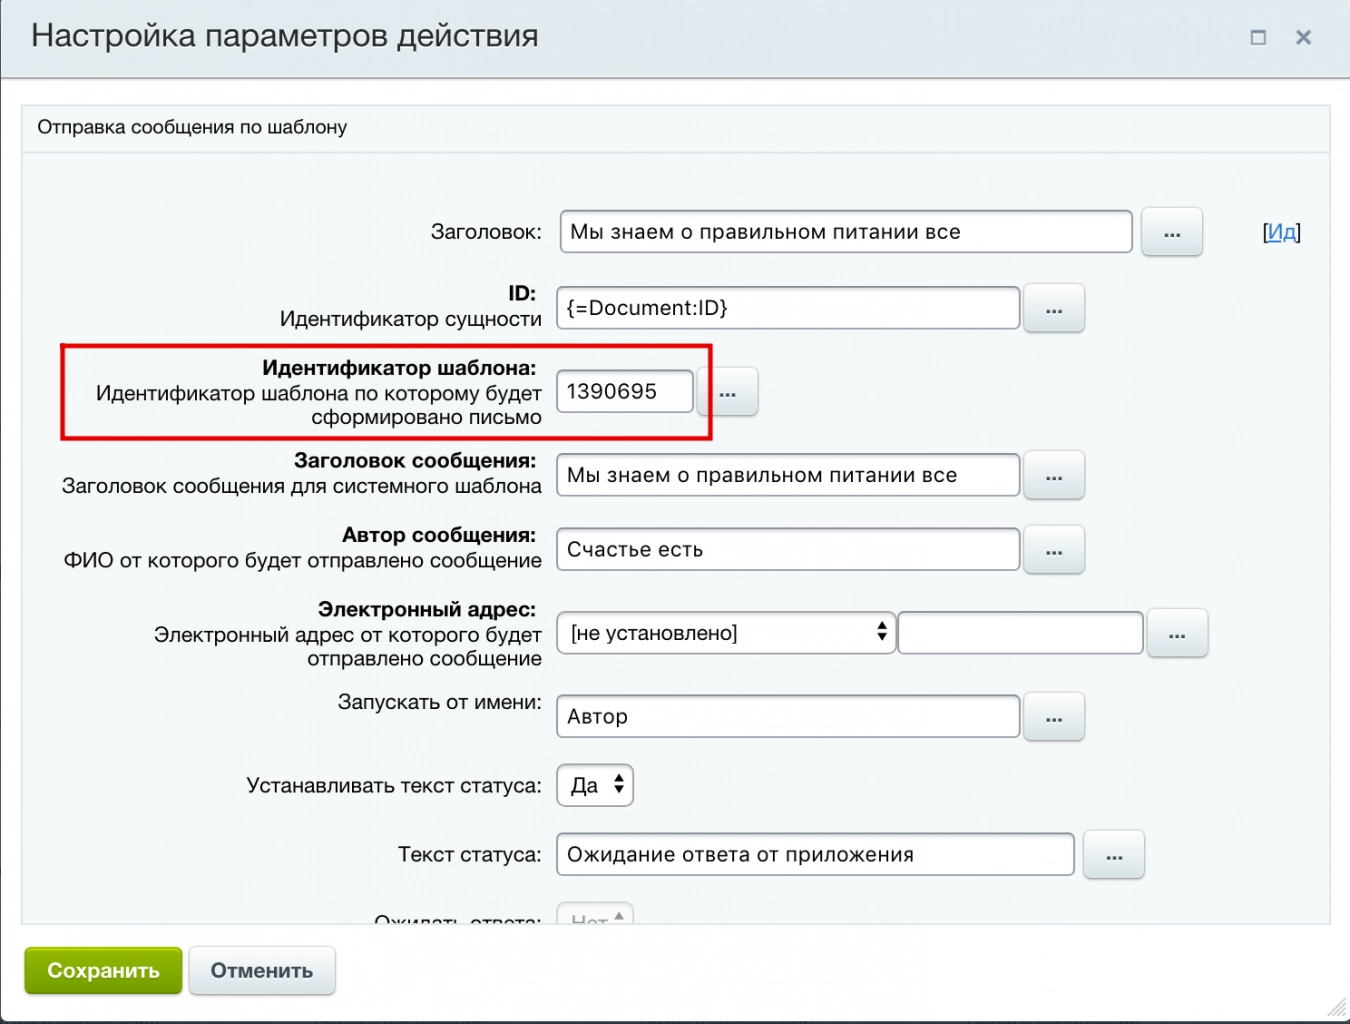
Task: Open value selector beside Заголовок сообщения field
Action: pos(1054,475)
